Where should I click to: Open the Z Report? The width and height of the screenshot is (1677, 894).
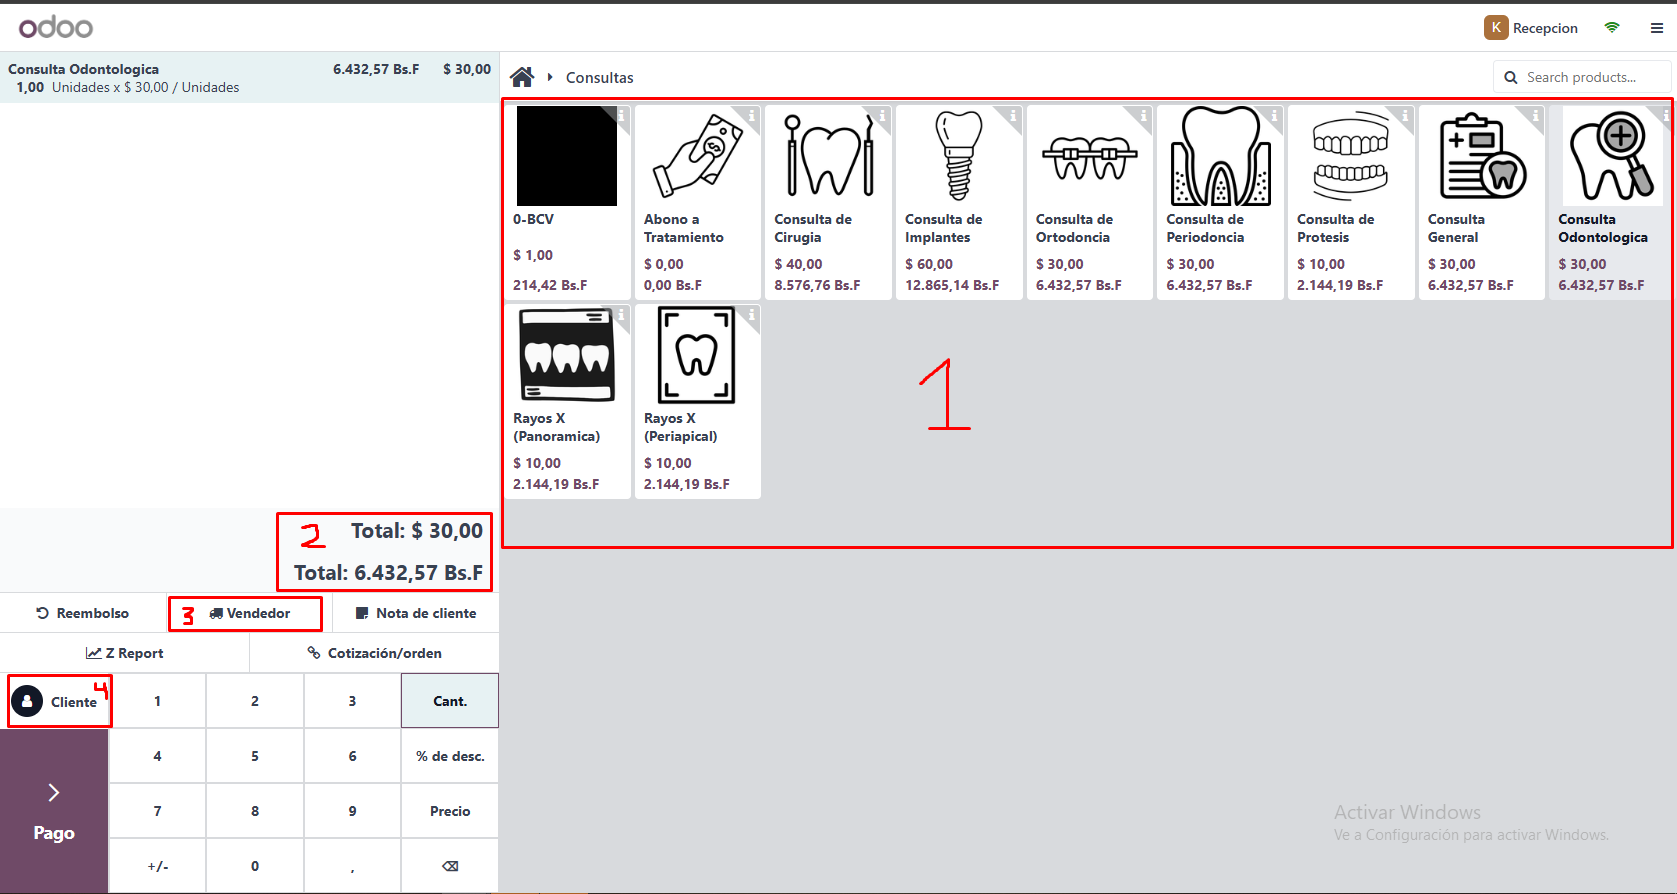[125, 653]
